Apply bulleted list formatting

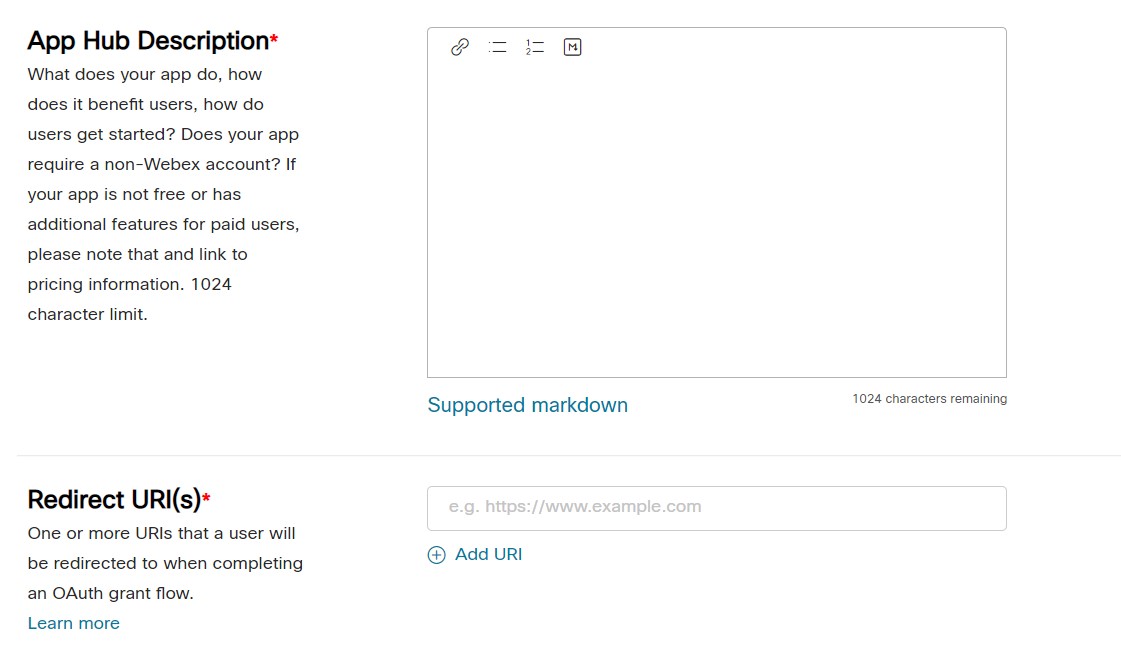[x=498, y=47]
